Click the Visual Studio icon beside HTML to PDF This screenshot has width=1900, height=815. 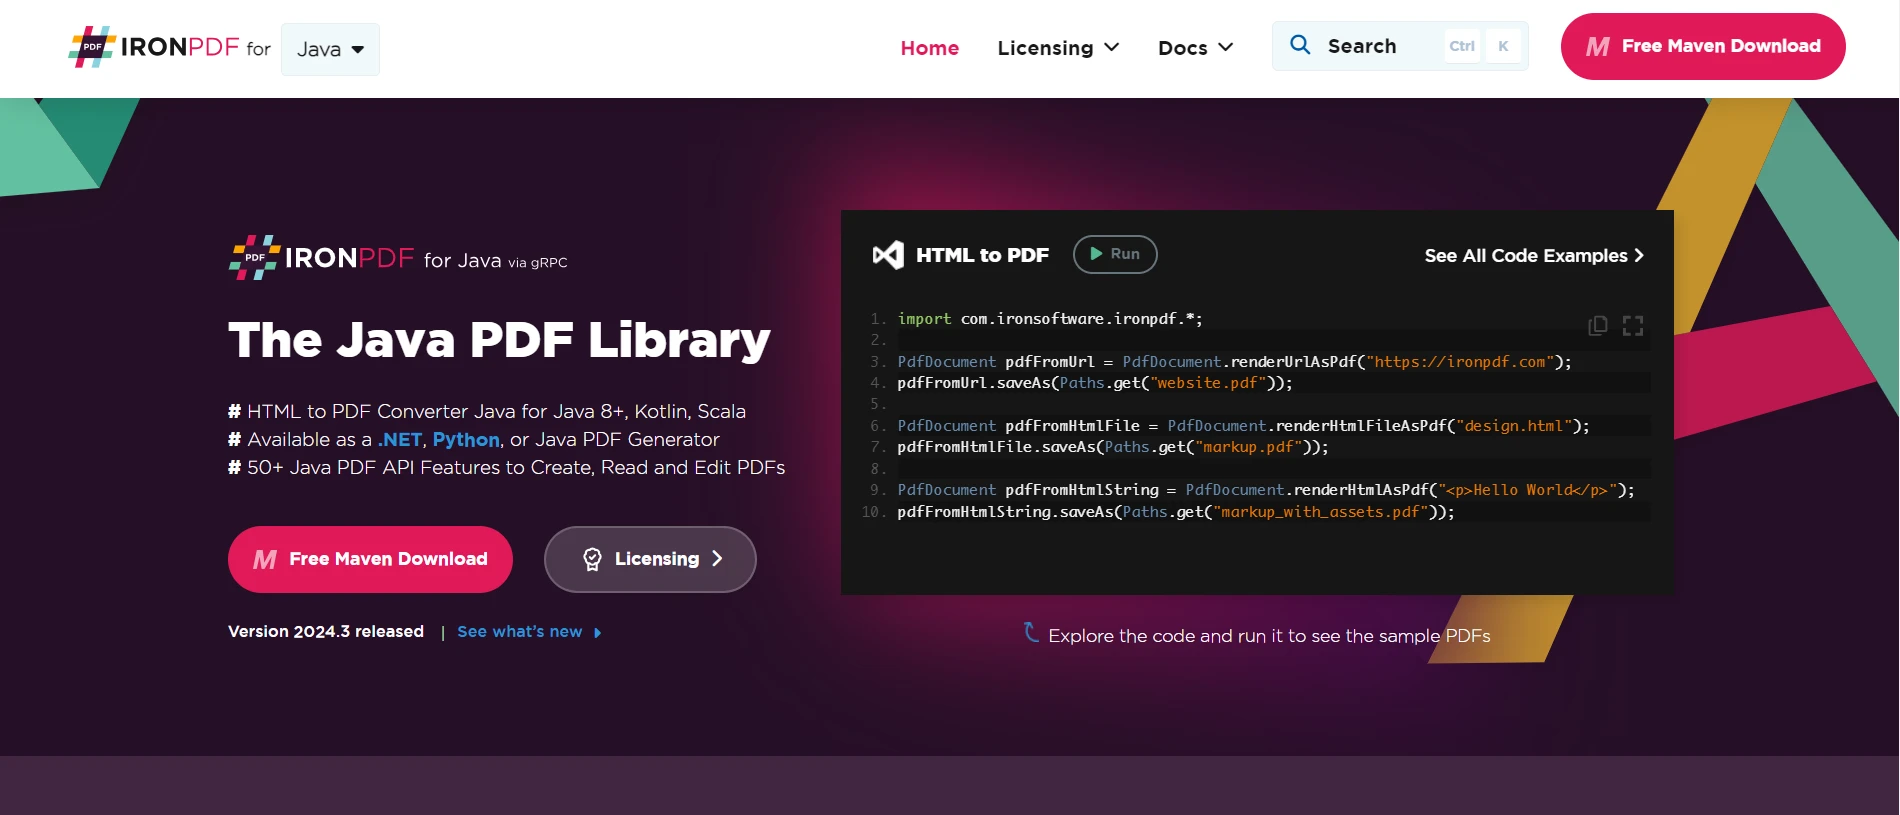888,255
